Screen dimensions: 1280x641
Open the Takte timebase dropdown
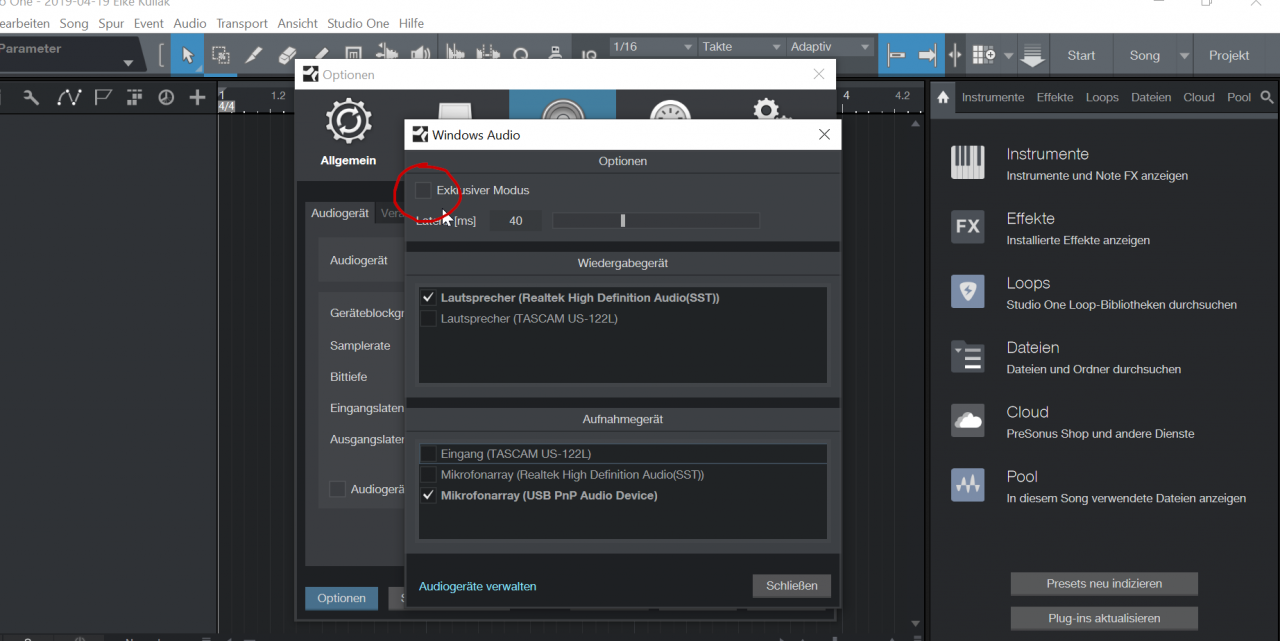741,47
